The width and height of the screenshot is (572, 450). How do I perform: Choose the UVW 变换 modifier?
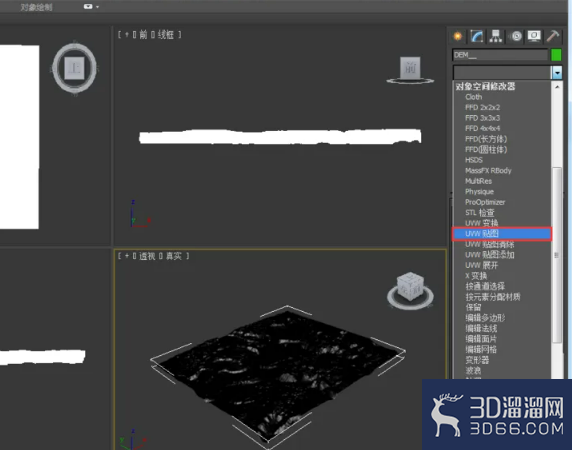[482, 223]
